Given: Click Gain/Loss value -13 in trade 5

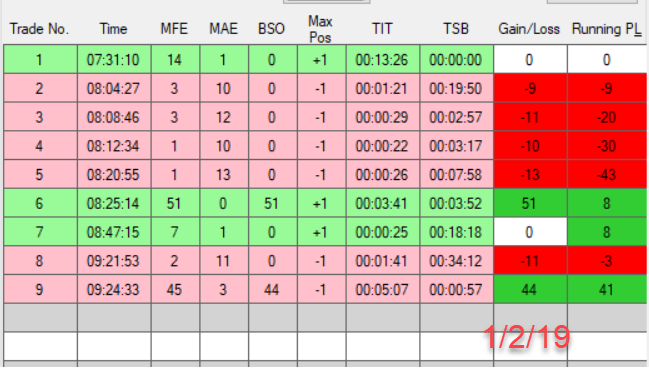Looking at the screenshot, I should click(x=530, y=174).
